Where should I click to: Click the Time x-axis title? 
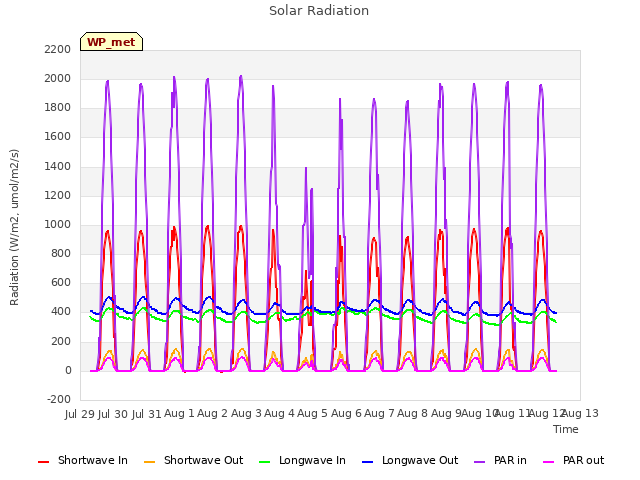coord(566,429)
